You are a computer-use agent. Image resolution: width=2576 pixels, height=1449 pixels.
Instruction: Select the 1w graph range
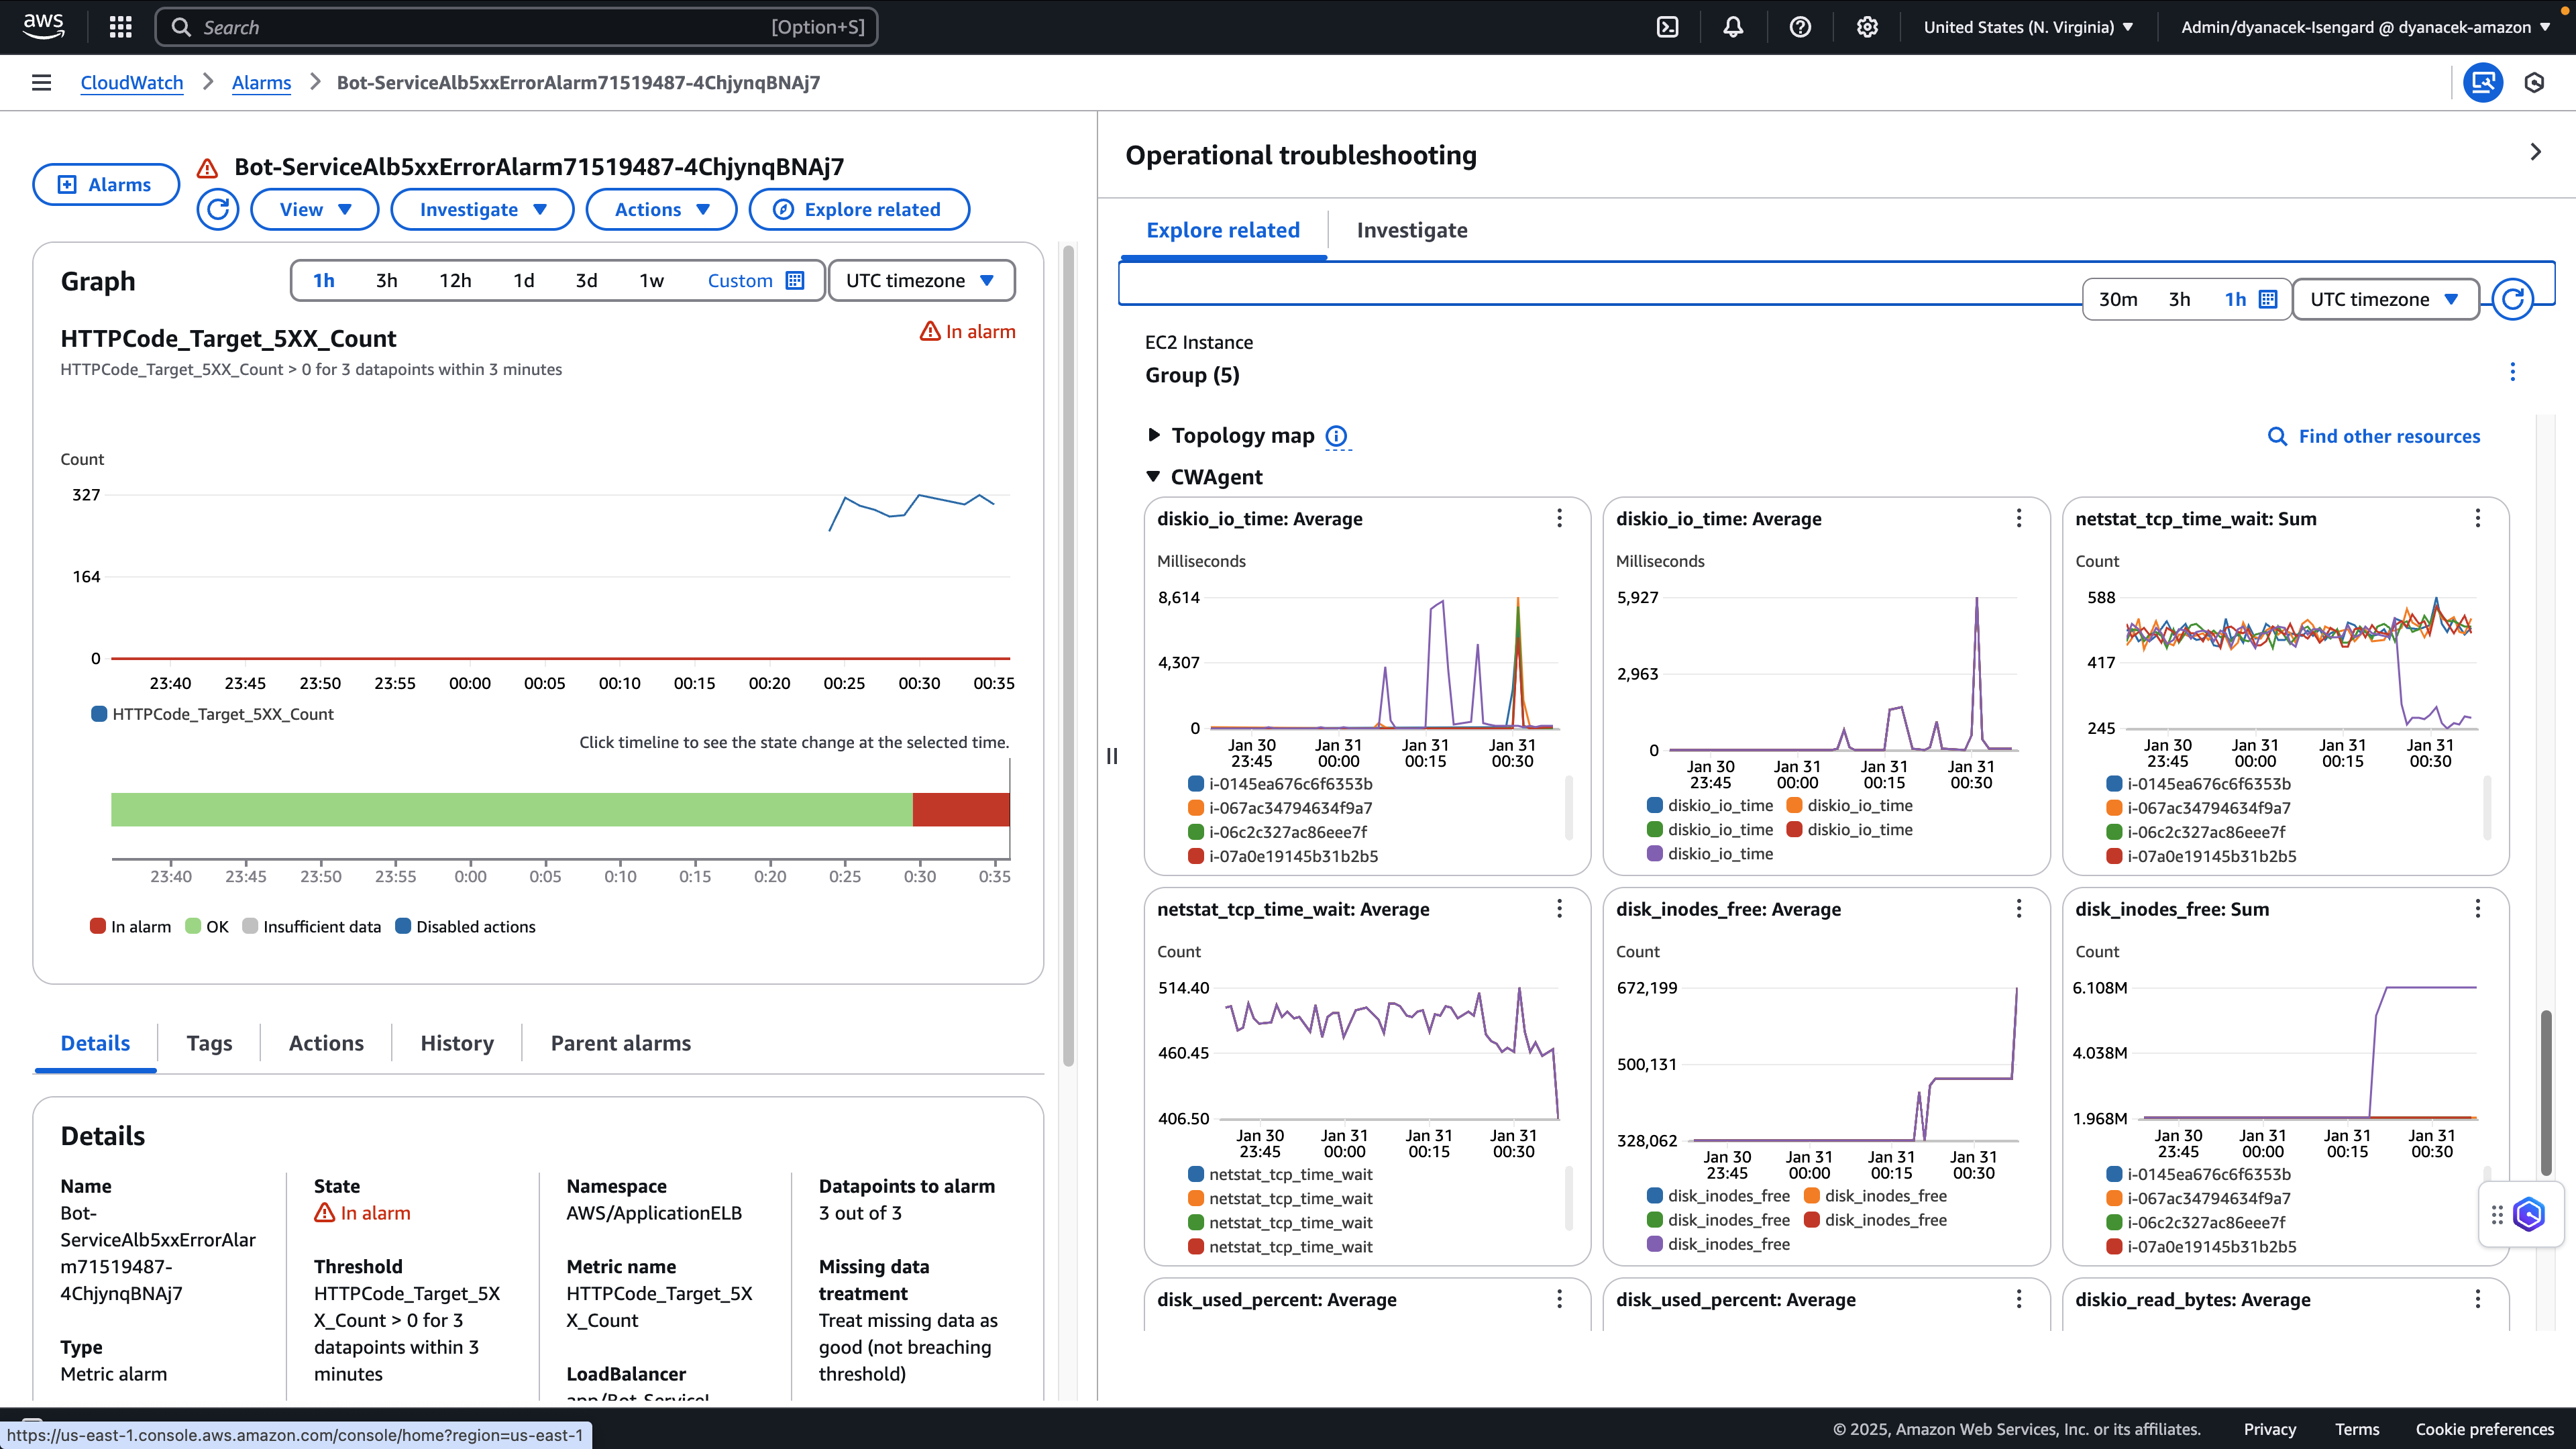pyautogui.click(x=652, y=280)
